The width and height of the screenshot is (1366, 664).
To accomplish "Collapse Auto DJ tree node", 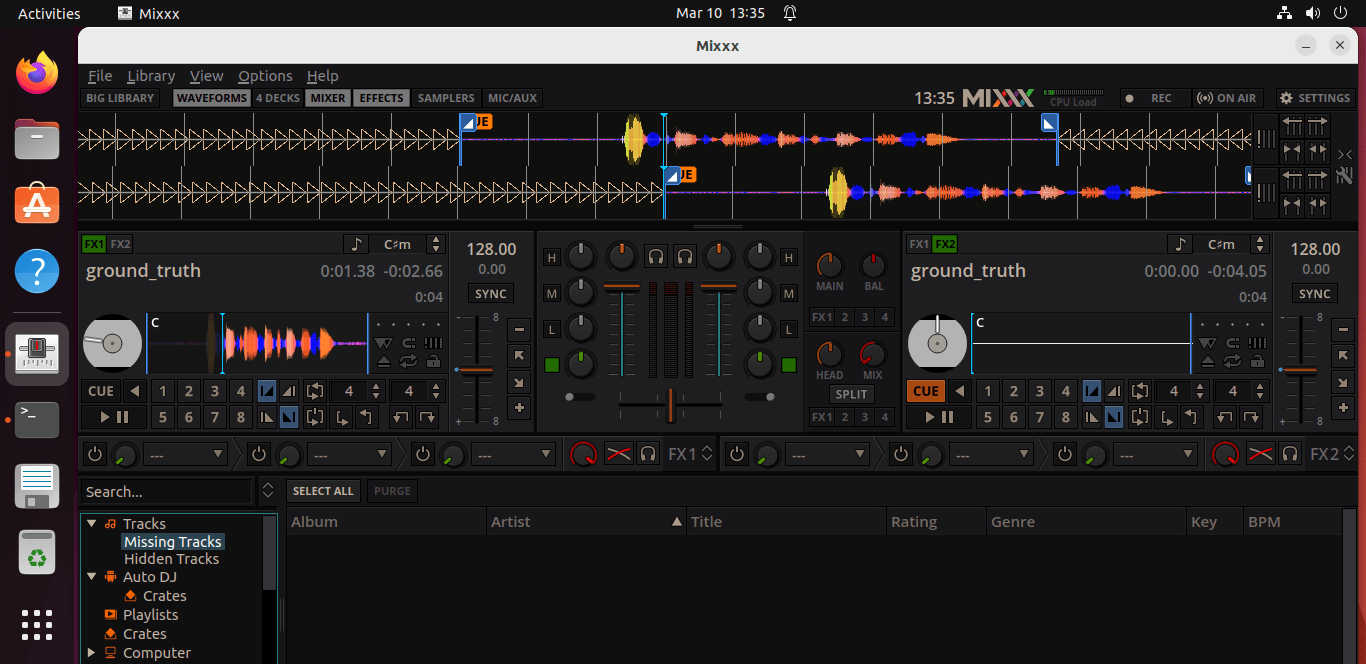I will coord(91,577).
